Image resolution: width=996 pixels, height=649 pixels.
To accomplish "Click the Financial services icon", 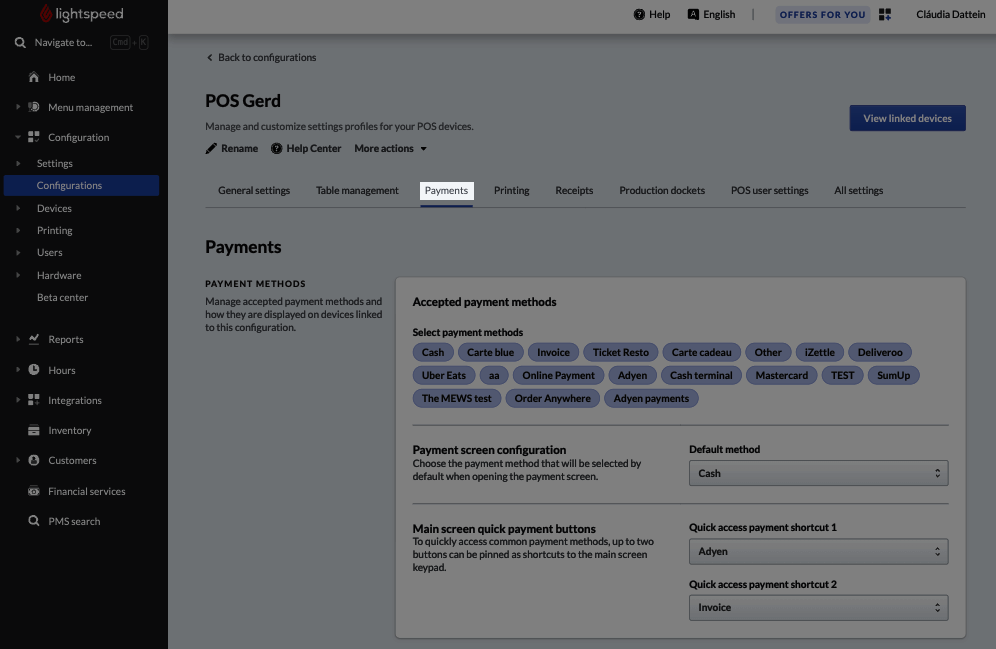I will tap(34, 491).
